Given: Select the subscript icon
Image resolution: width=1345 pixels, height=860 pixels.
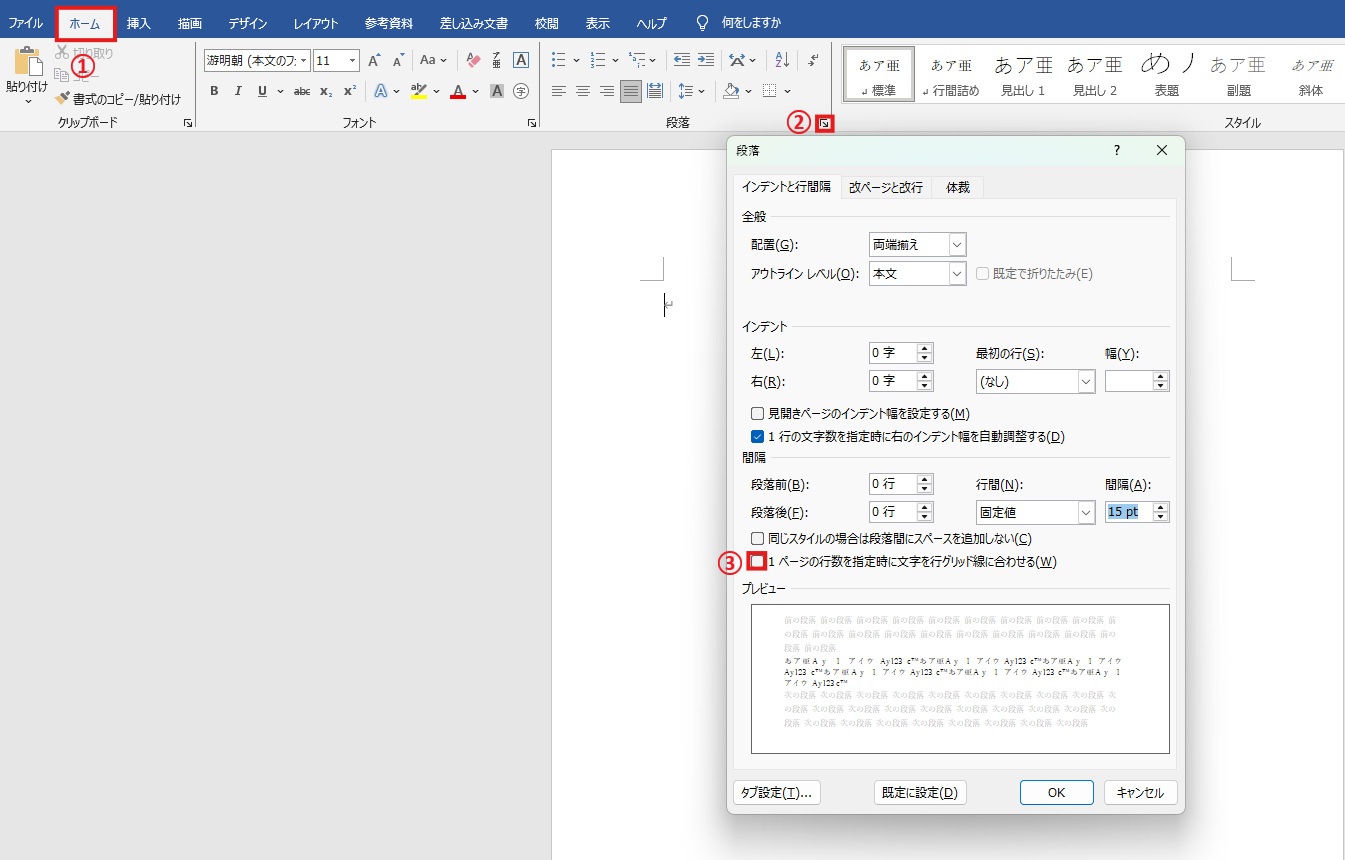Looking at the screenshot, I should pyautogui.click(x=325, y=91).
